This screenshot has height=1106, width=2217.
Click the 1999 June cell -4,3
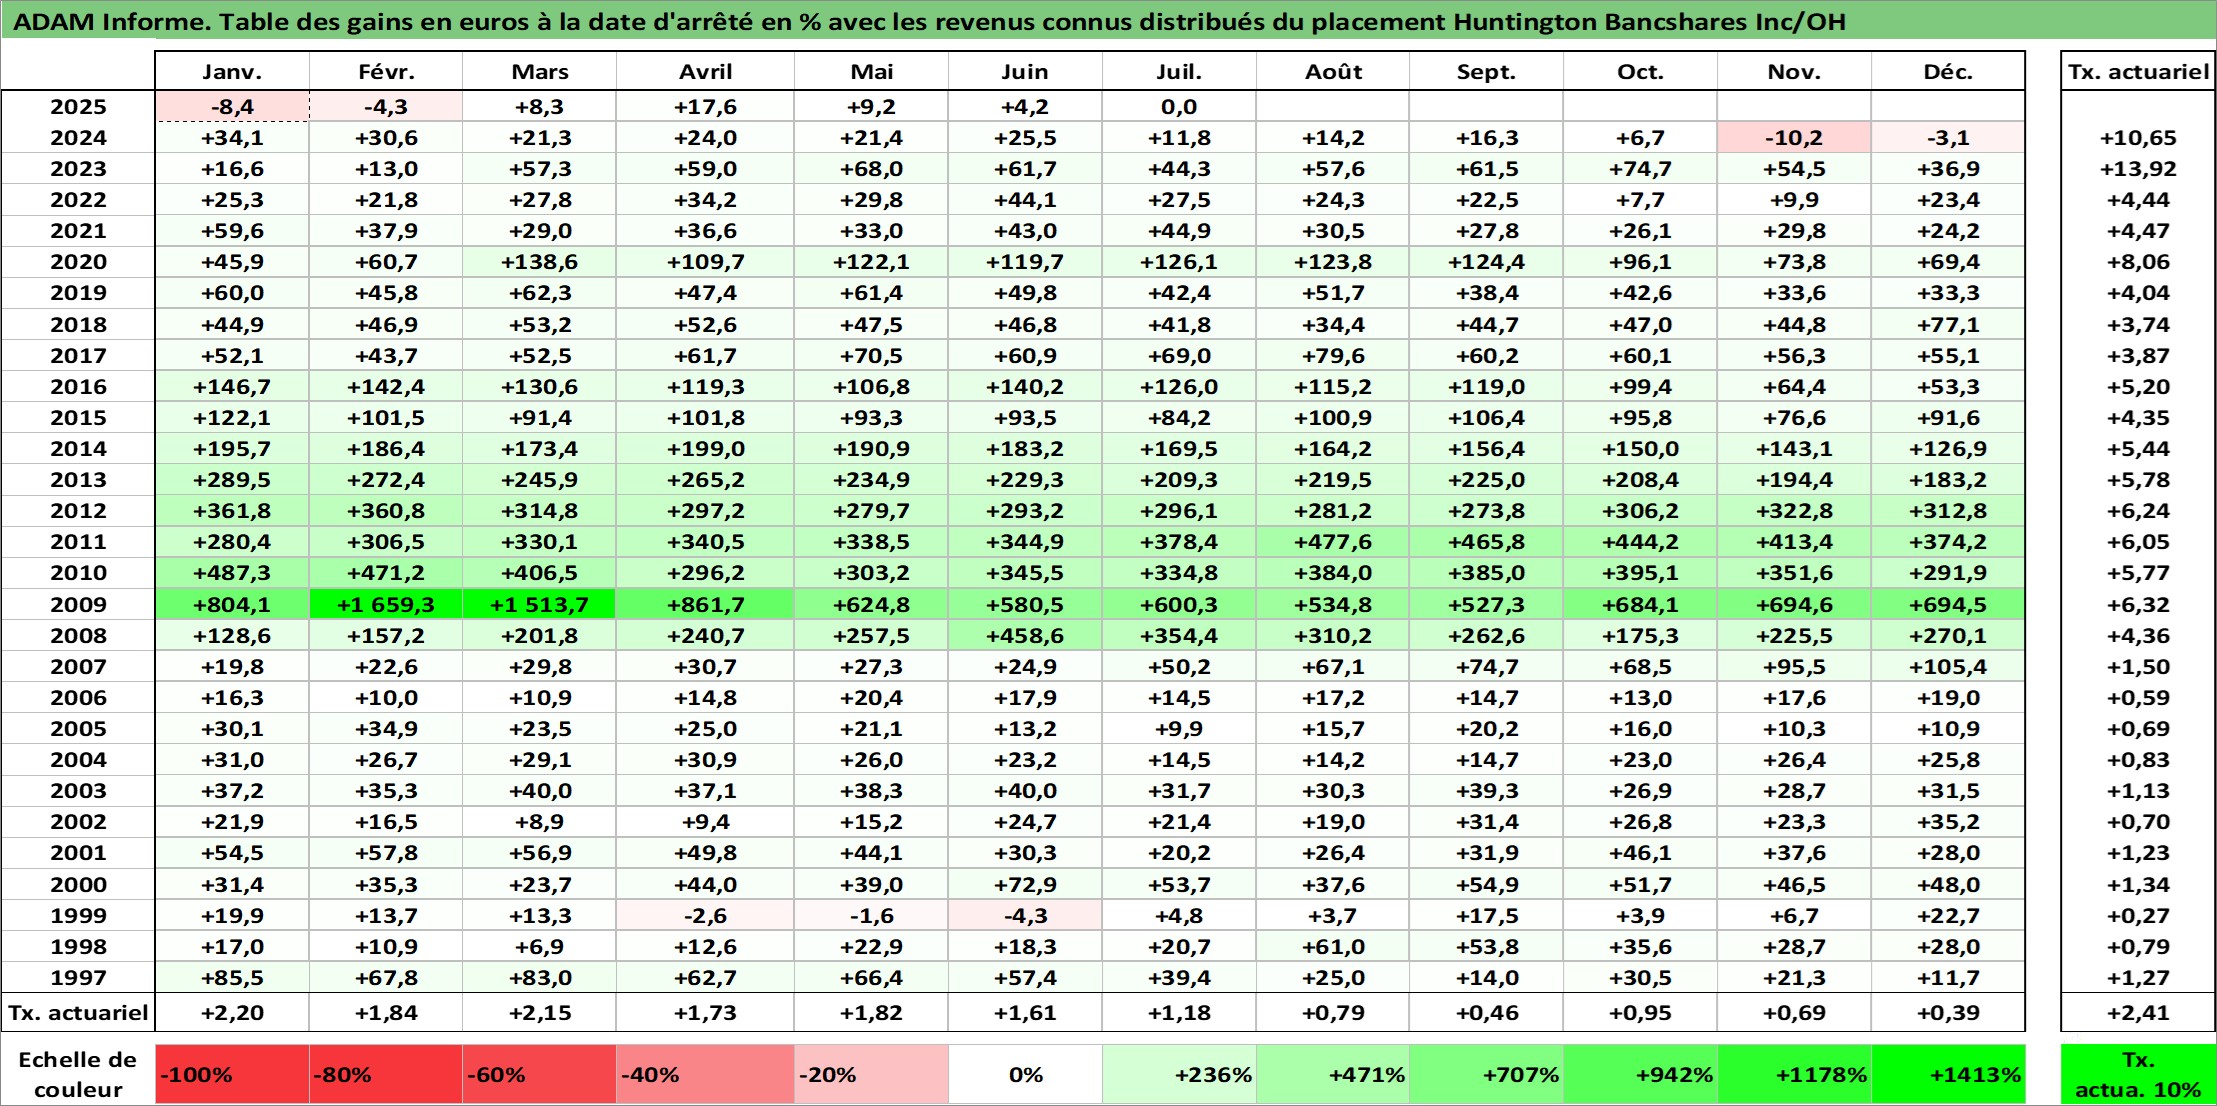point(1025,916)
